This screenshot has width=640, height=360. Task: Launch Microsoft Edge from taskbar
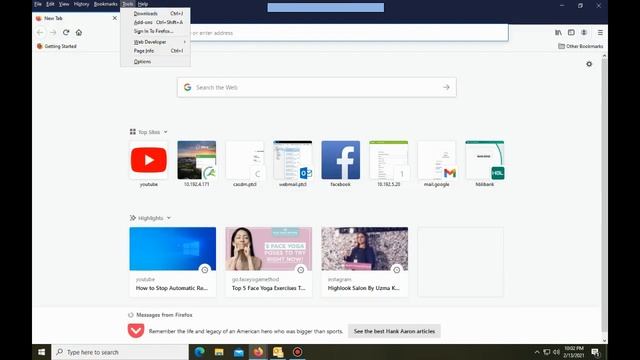[x=199, y=352]
